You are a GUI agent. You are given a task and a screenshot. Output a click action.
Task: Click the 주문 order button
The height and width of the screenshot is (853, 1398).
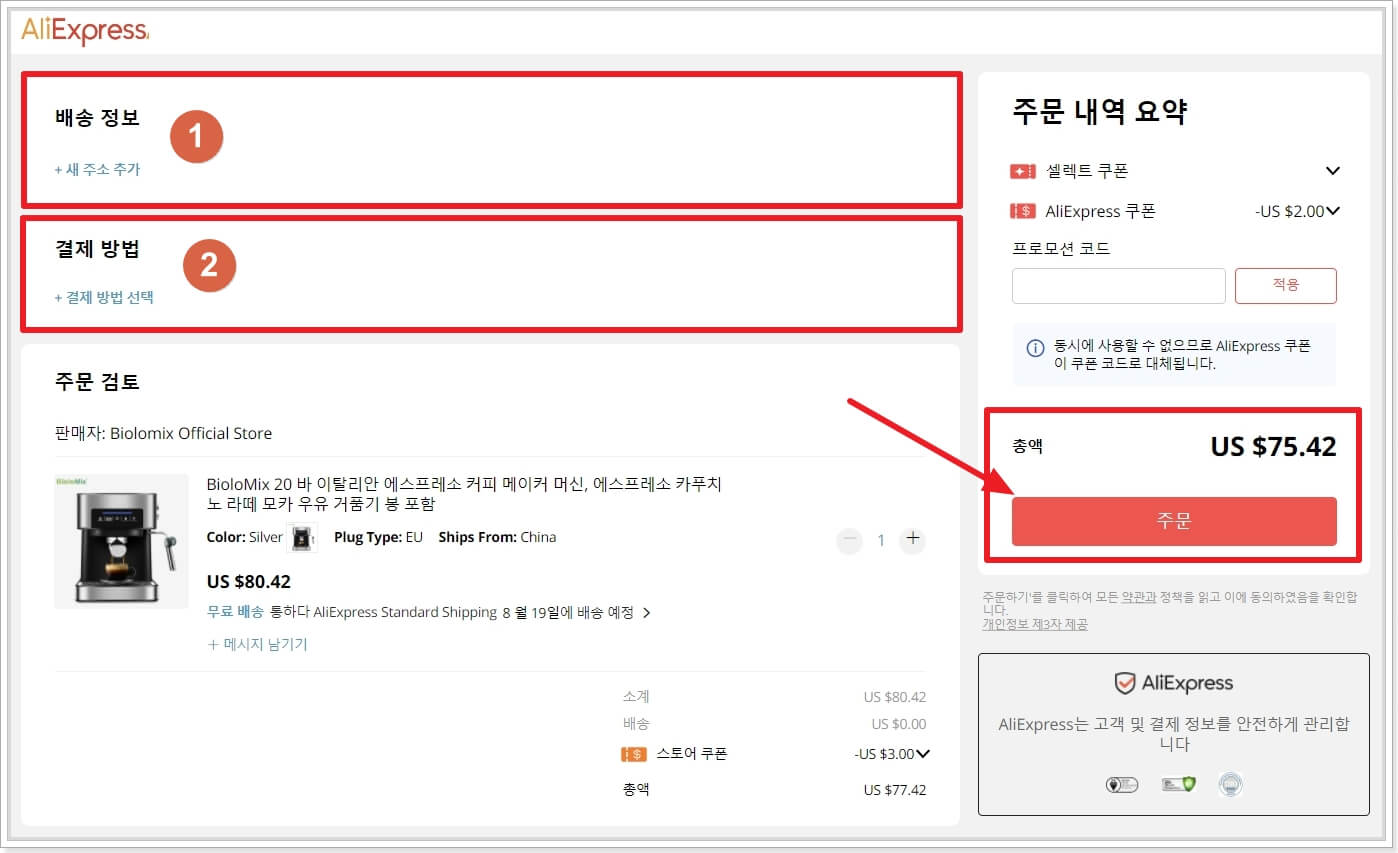click(1174, 521)
